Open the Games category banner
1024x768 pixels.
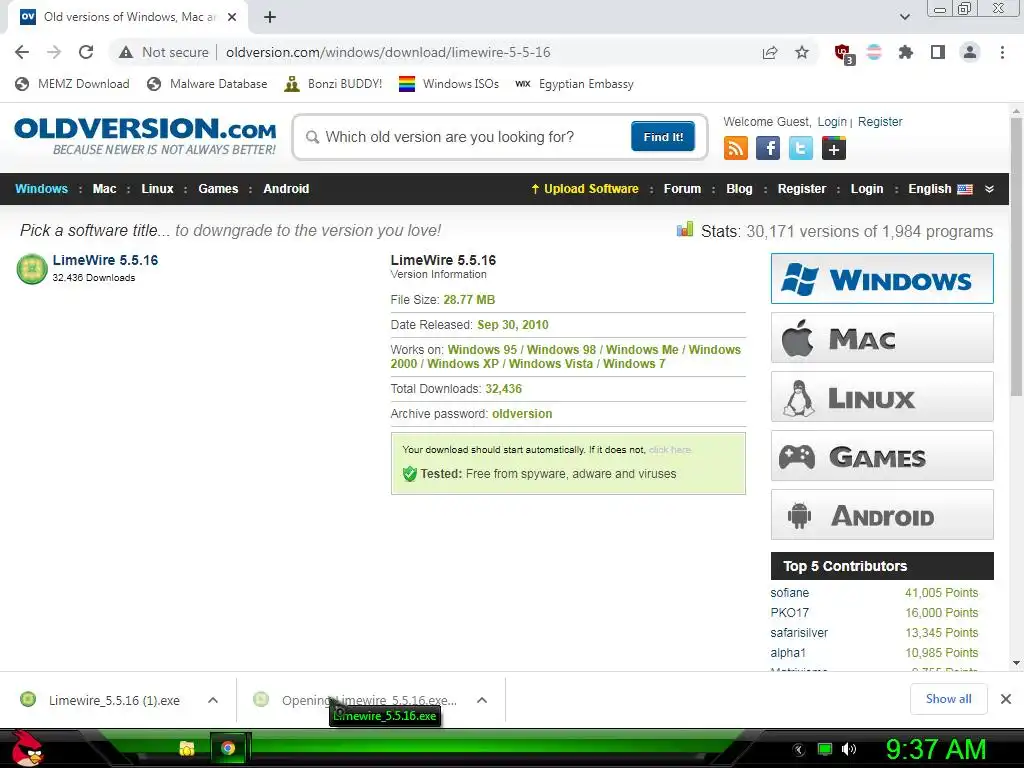(x=882, y=455)
